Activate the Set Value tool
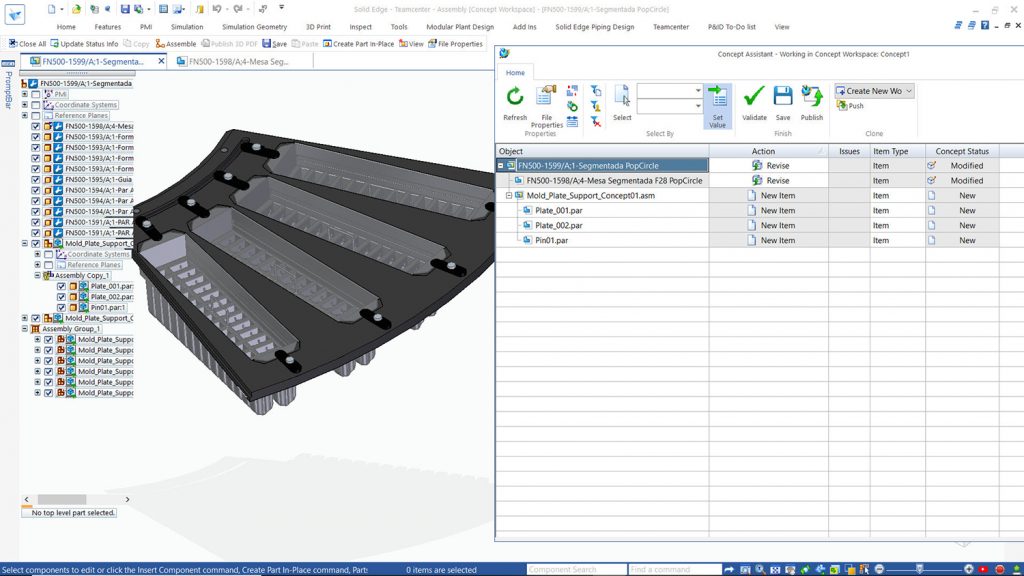Viewport: 1024px width, 576px height. (717, 104)
